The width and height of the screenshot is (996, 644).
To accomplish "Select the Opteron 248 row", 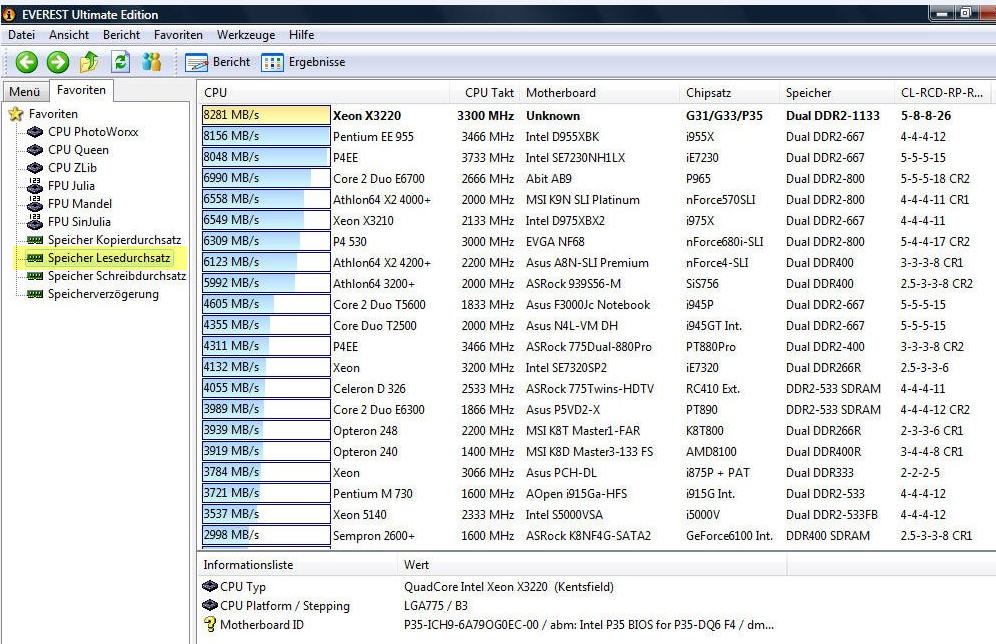I will pos(597,430).
